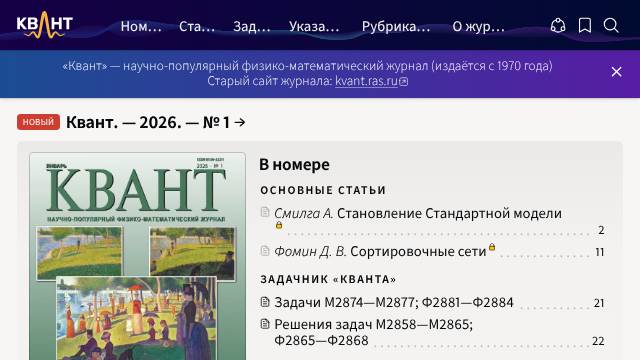Viewport: 640px width, 360px height.
Task: Open the Задачи menu item
Action: [x=252, y=27]
